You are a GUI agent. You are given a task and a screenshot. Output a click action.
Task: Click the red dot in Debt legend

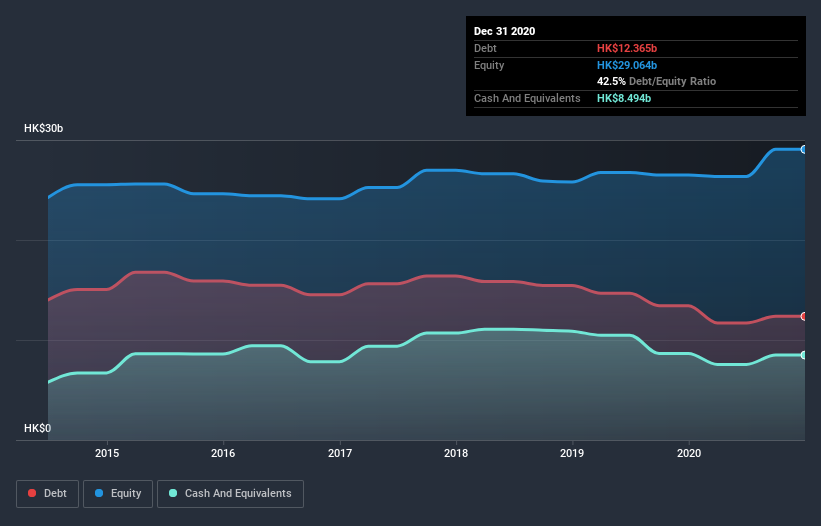point(32,493)
